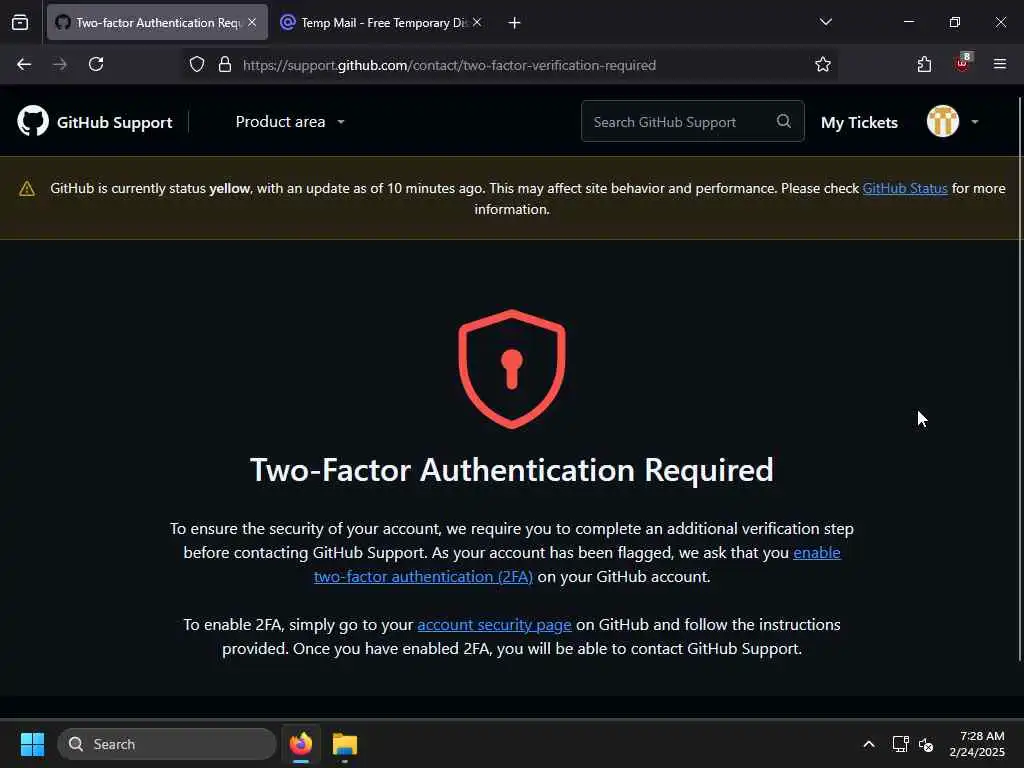
Task: Open the Firefox View icon left of the tabs
Action: point(20,22)
